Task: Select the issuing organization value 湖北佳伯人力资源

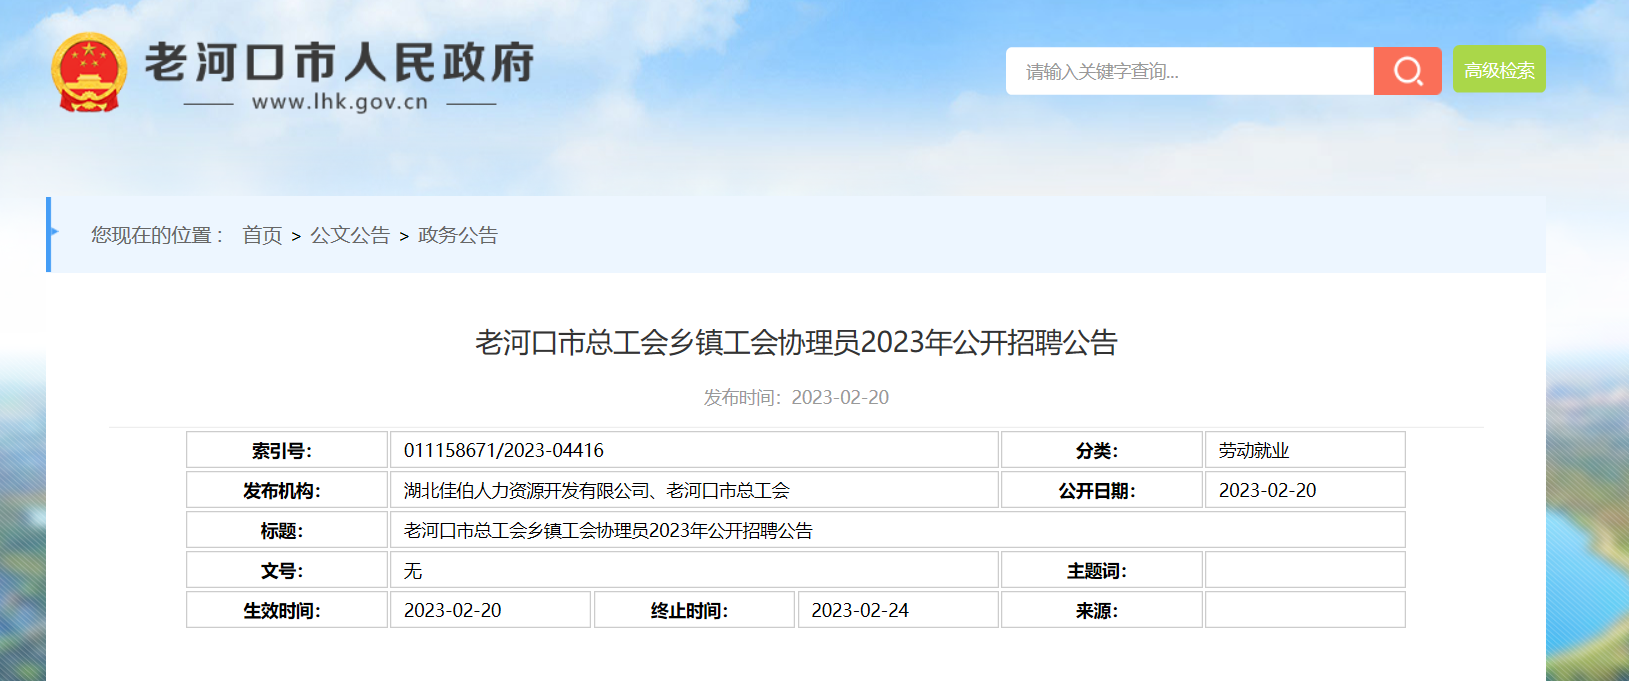Action: (597, 490)
